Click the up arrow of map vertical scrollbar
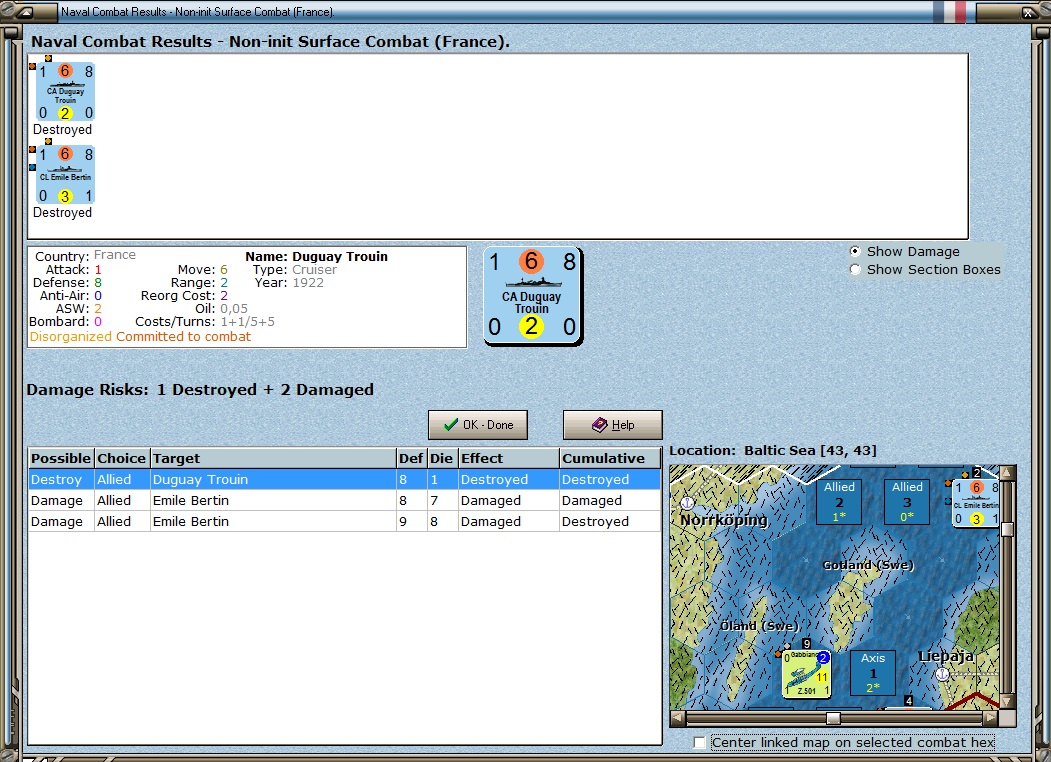This screenshot has height=762, width=1051. coord(1007,472)
